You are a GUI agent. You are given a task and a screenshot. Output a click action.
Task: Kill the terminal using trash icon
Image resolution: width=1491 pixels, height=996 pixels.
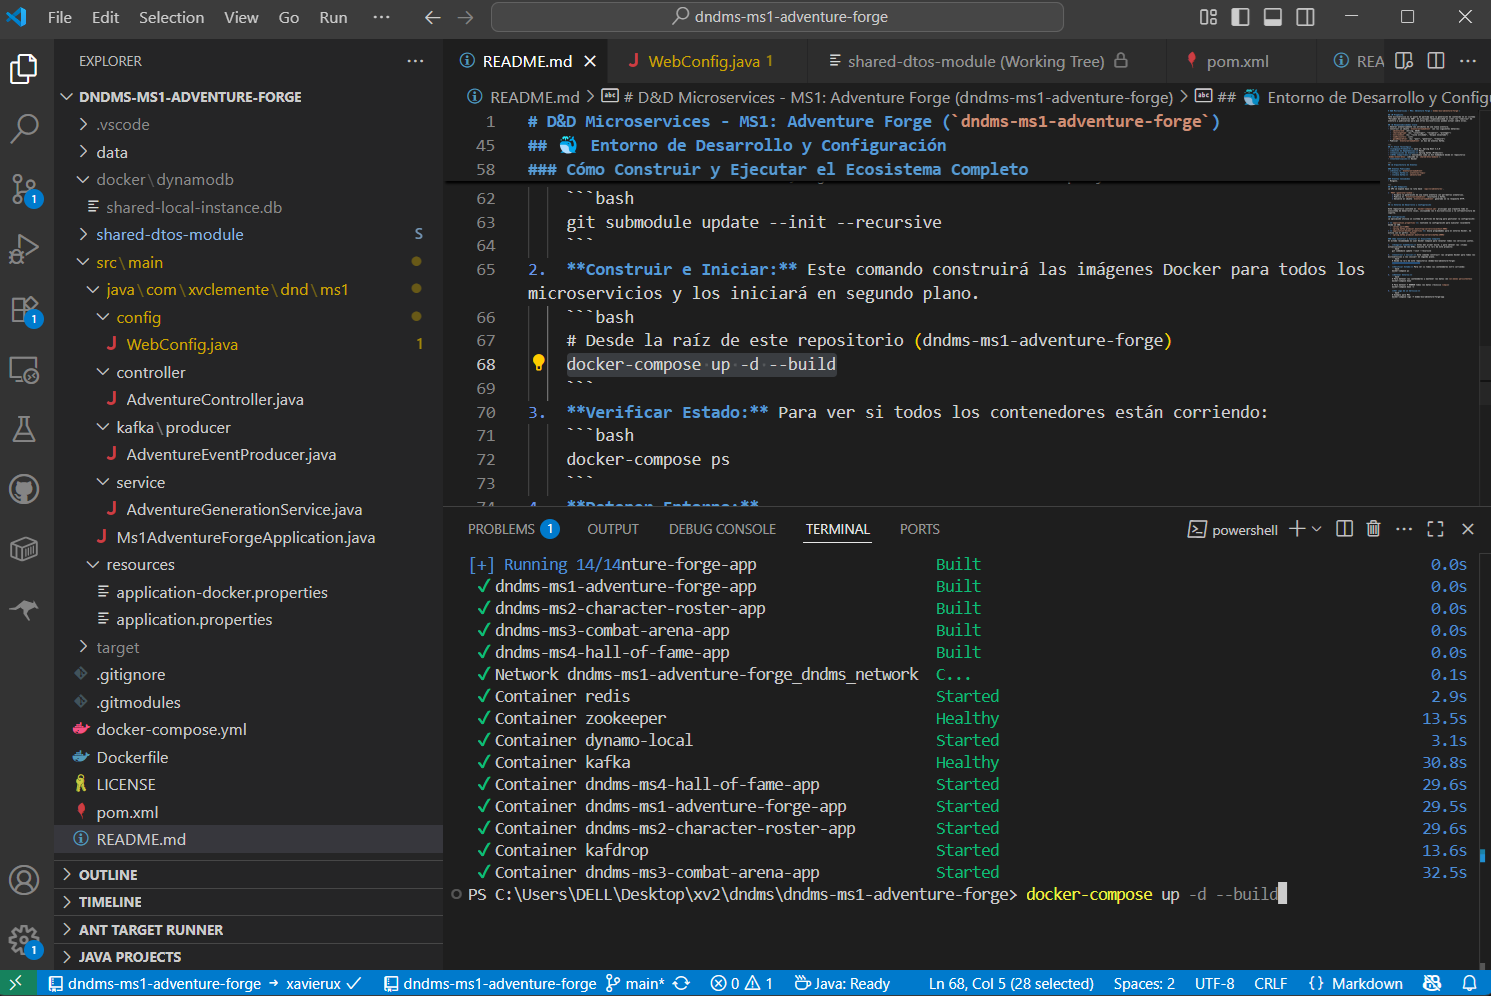coord(1373,529)
